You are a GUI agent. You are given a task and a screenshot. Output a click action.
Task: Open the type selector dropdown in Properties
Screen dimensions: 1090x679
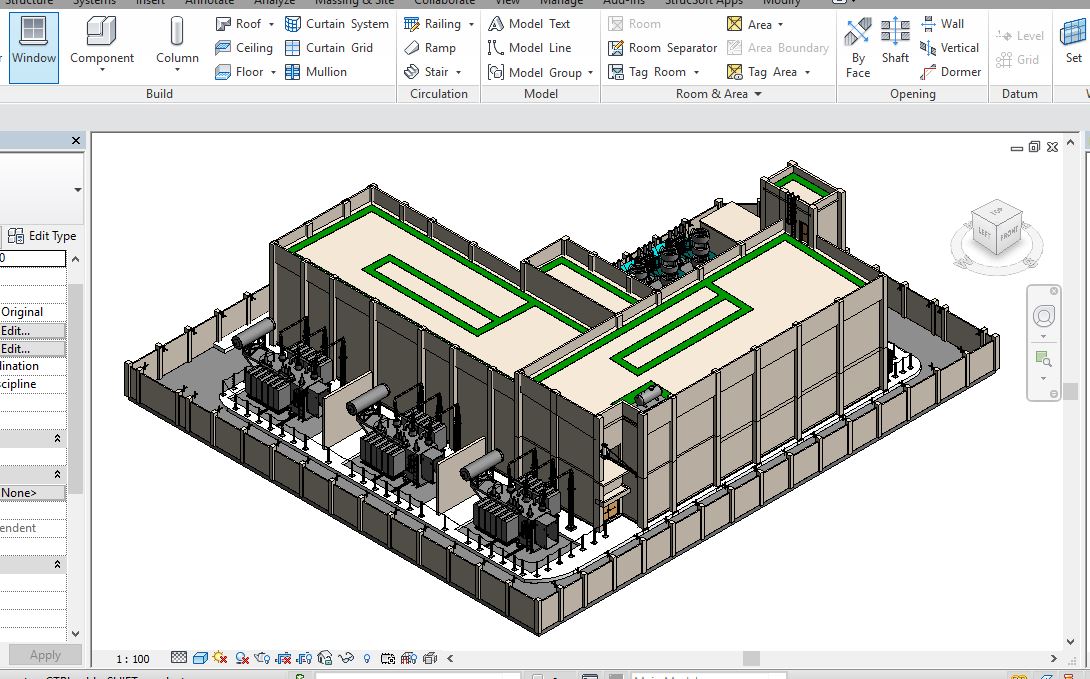click(x=77, y=190)
